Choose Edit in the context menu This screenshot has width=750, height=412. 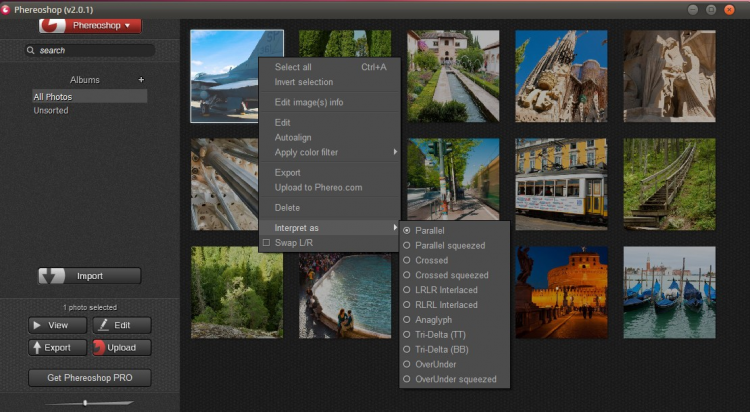coord(330,122)
